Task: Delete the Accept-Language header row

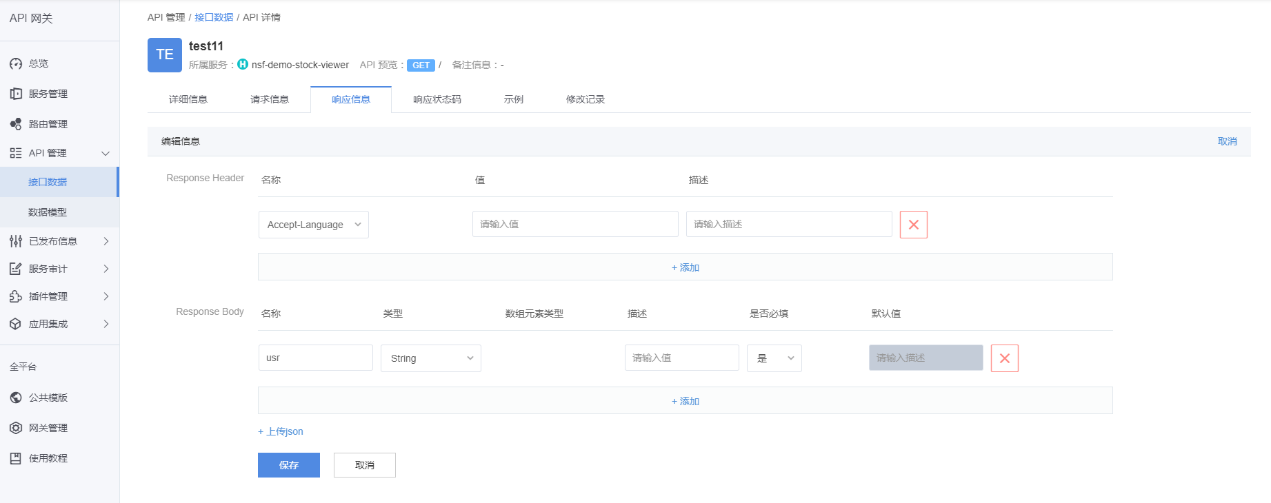Action: (913, 225)
